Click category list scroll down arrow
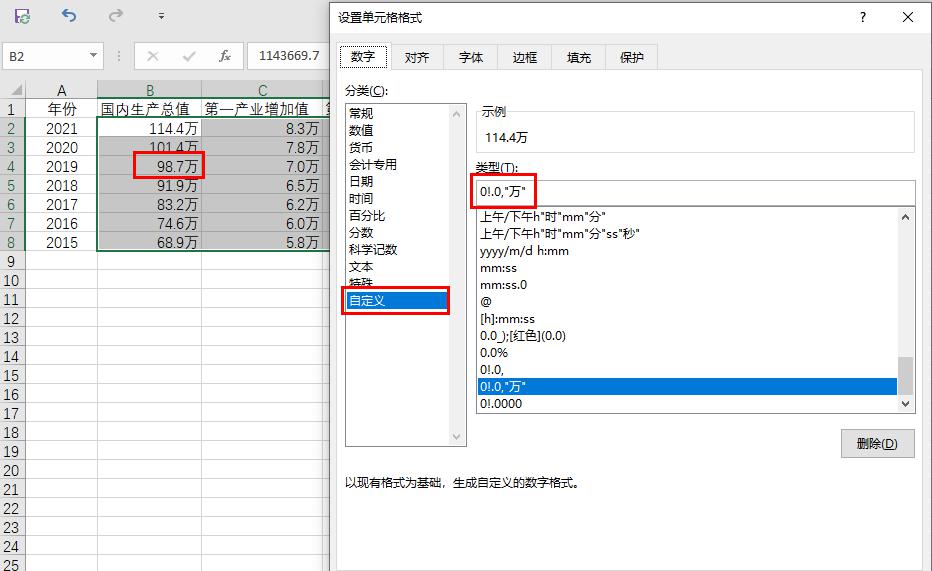The height and width of the screenshot is (571, 932). point(456,437)
